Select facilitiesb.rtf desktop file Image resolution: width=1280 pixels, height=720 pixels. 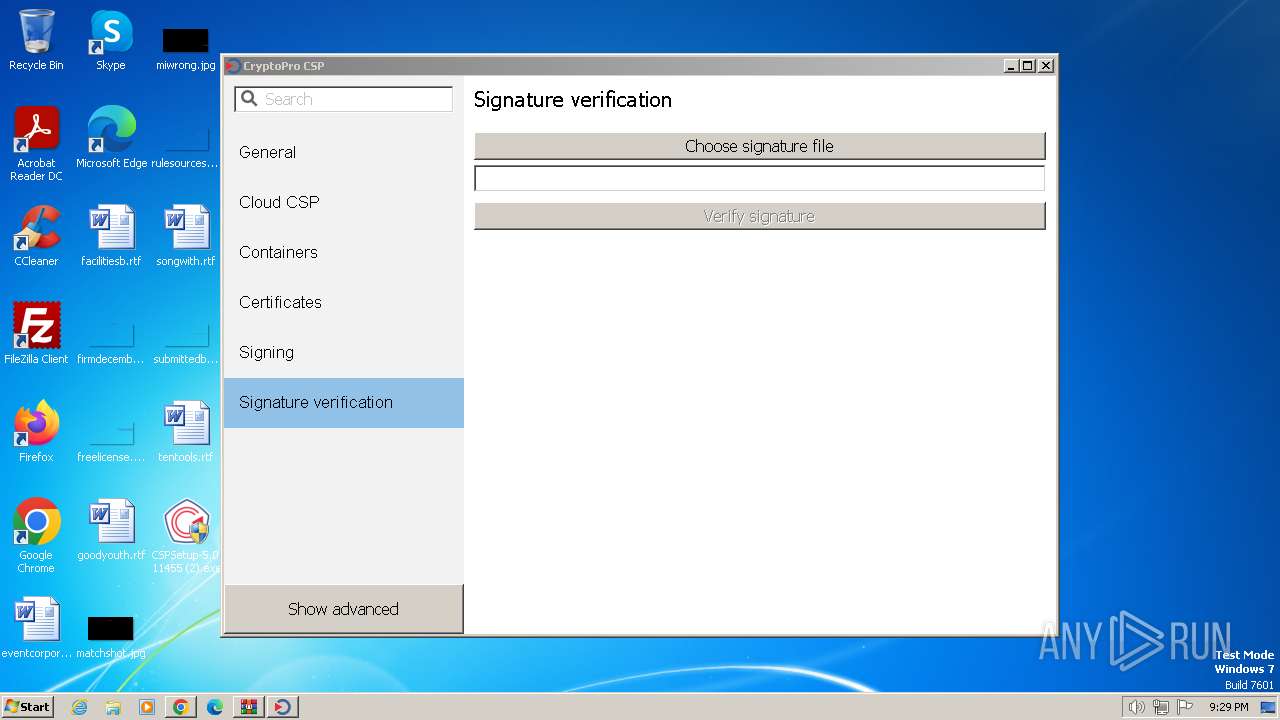point(111,236)
